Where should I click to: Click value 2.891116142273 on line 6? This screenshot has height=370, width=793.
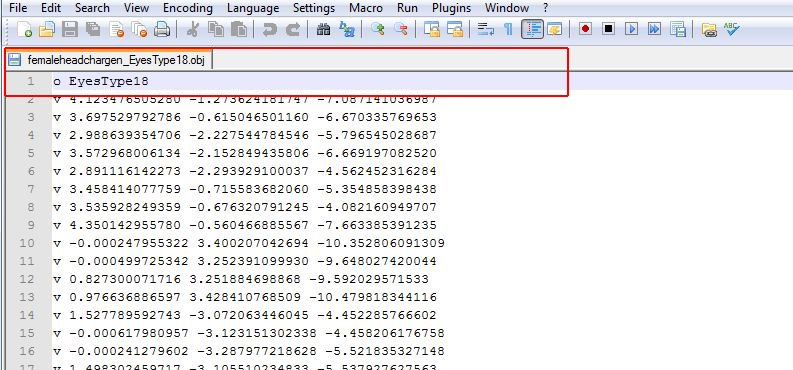[124, 171]
